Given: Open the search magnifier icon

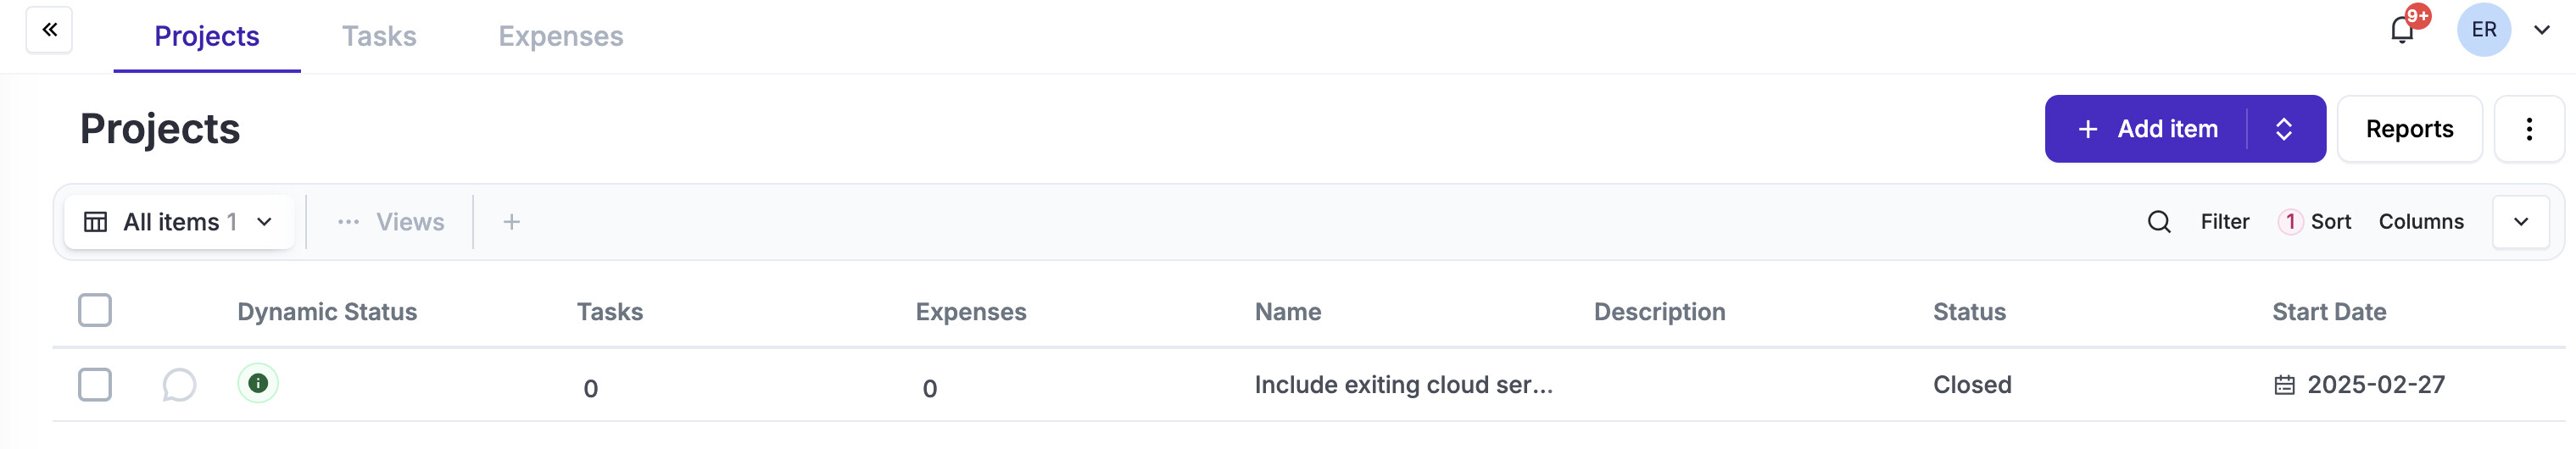Looking at the screenshot, I should point(2158,222).
